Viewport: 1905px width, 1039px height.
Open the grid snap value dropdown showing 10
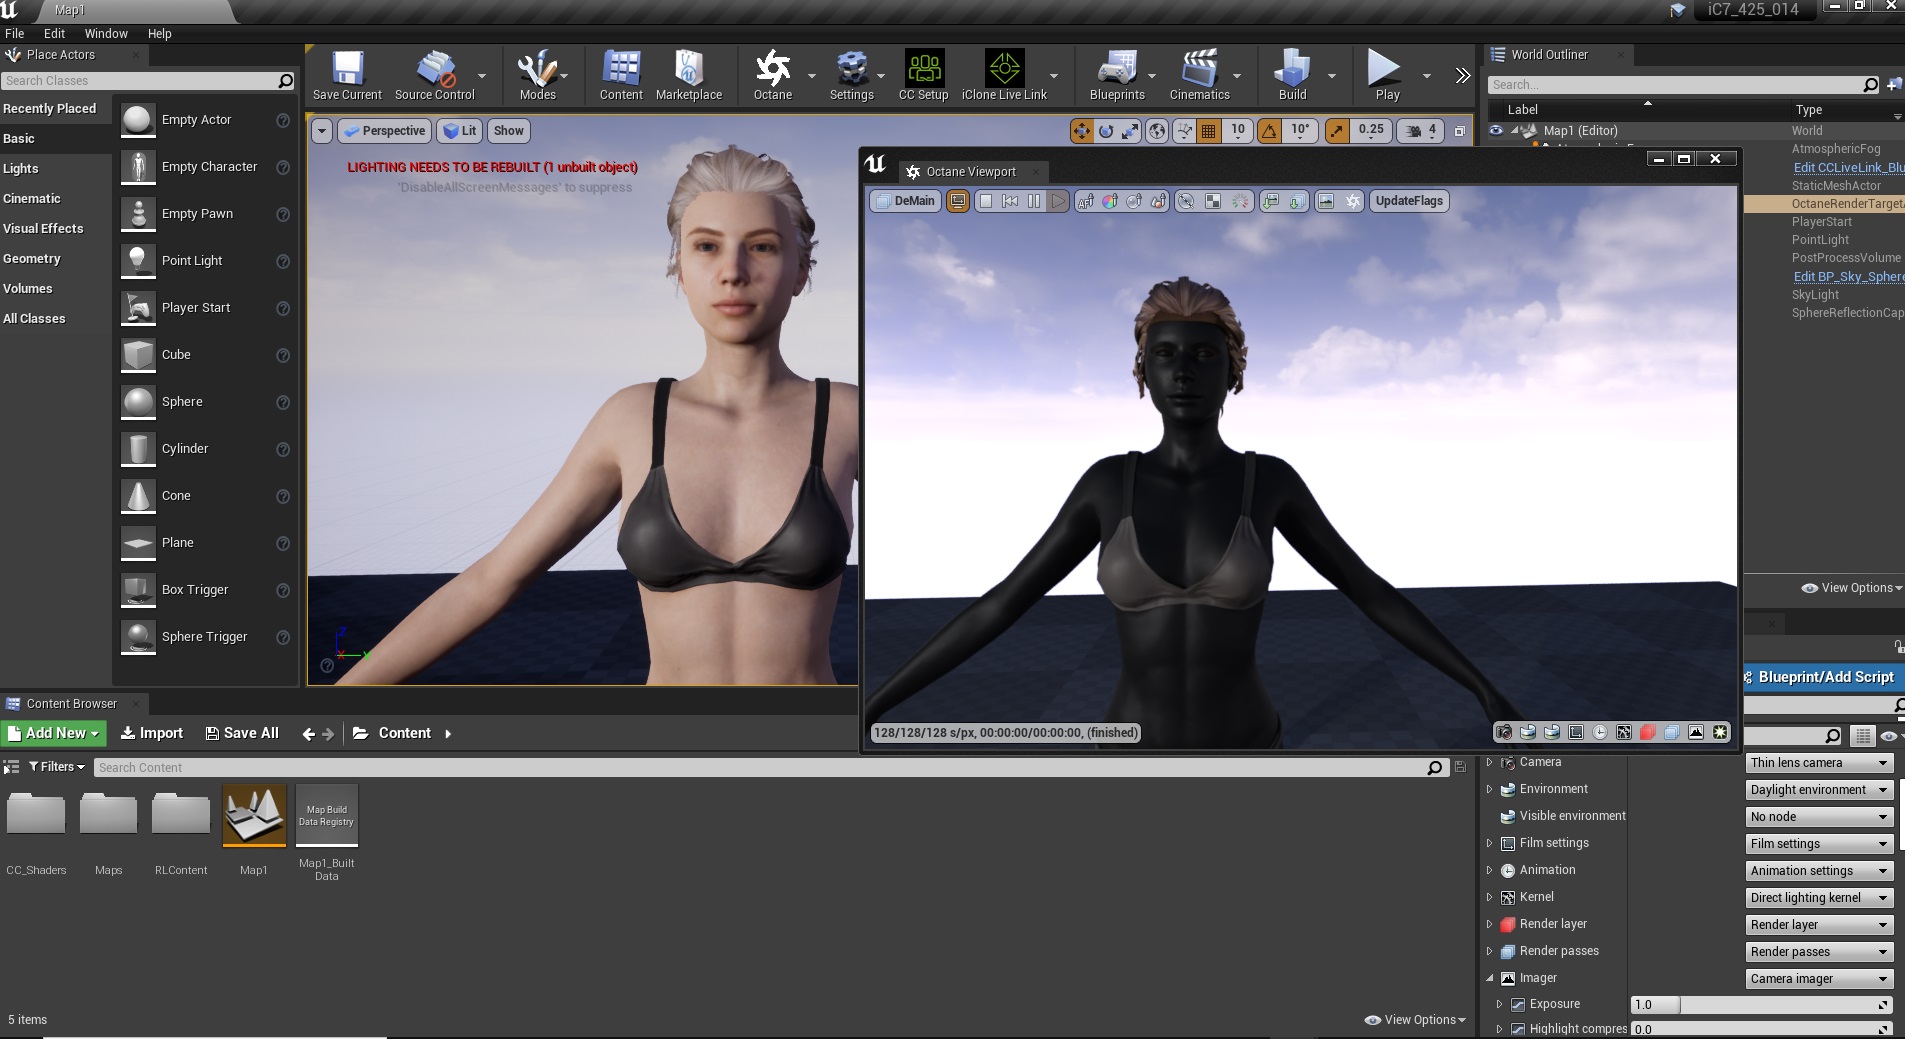(x=1238, y=131)
